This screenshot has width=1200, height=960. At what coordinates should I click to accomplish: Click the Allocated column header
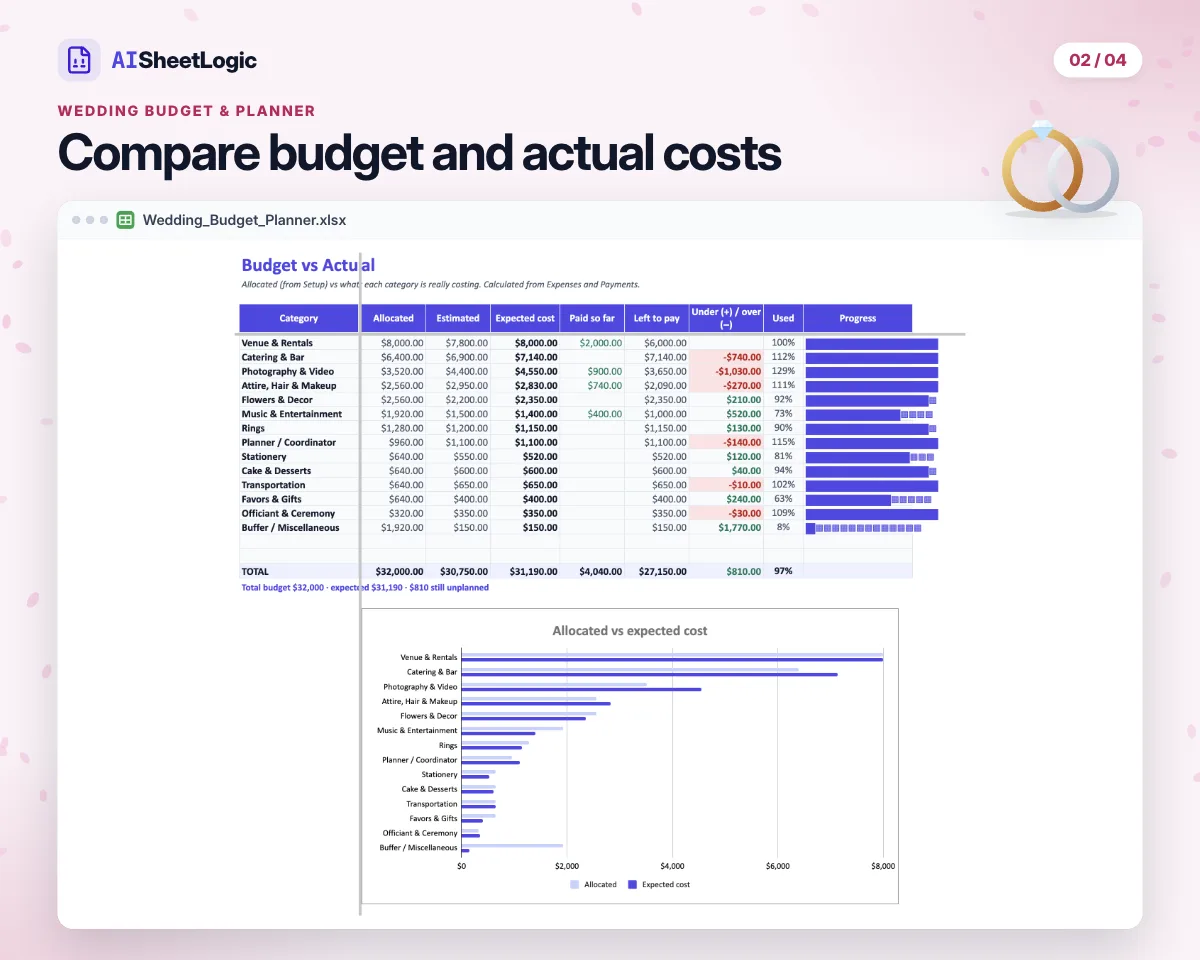point(393,318)
